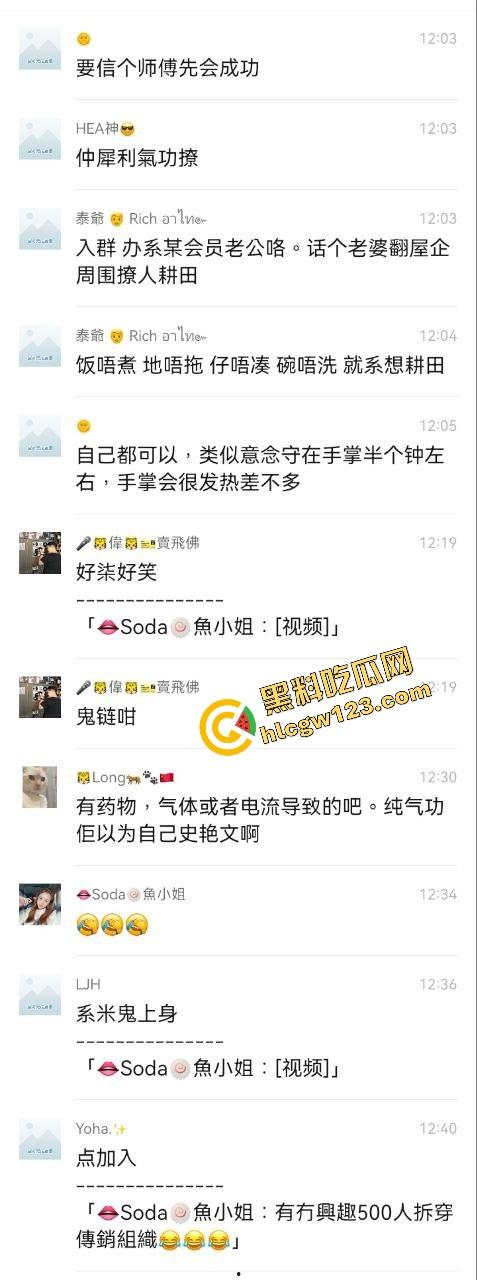477x1280 pixels.
Task: Select the message '点加入'
Action: click(106, 1158)
